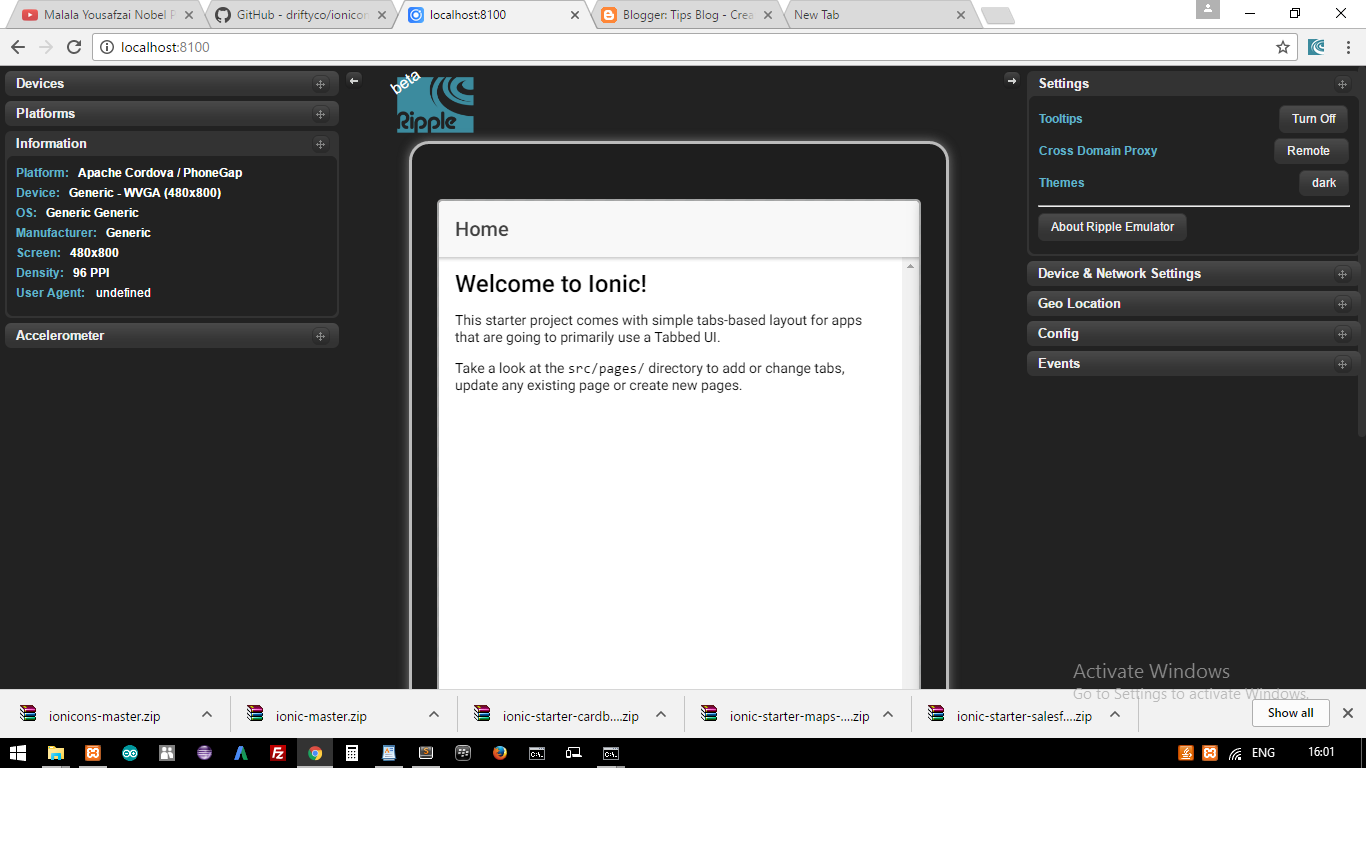Expand the Events panel

click(x=1194, y=364)
